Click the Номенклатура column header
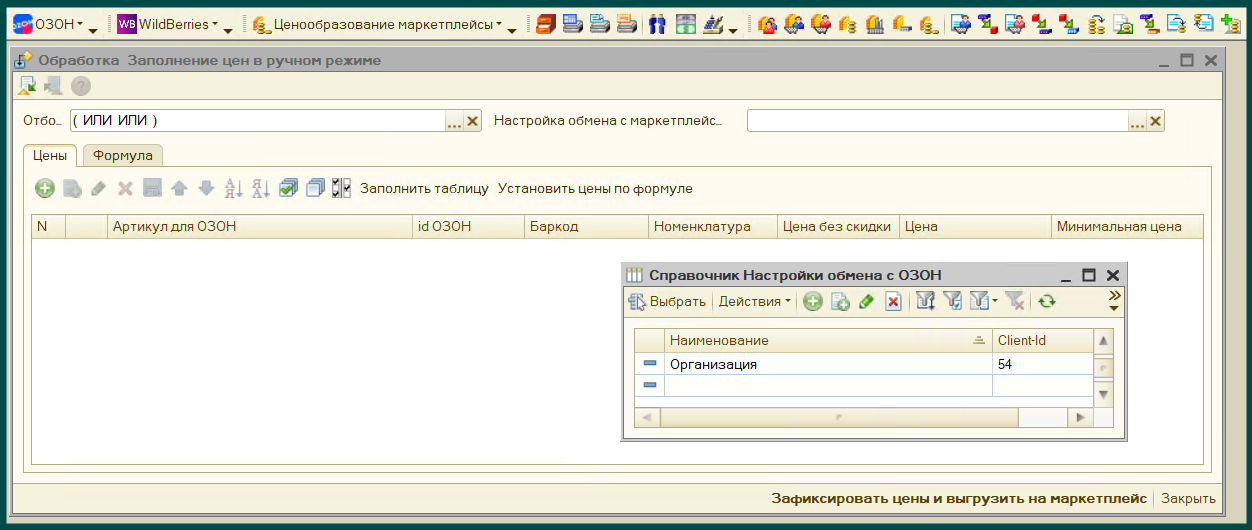The width and height of the screenshot is (1252, 530). (x=713, y=227)
